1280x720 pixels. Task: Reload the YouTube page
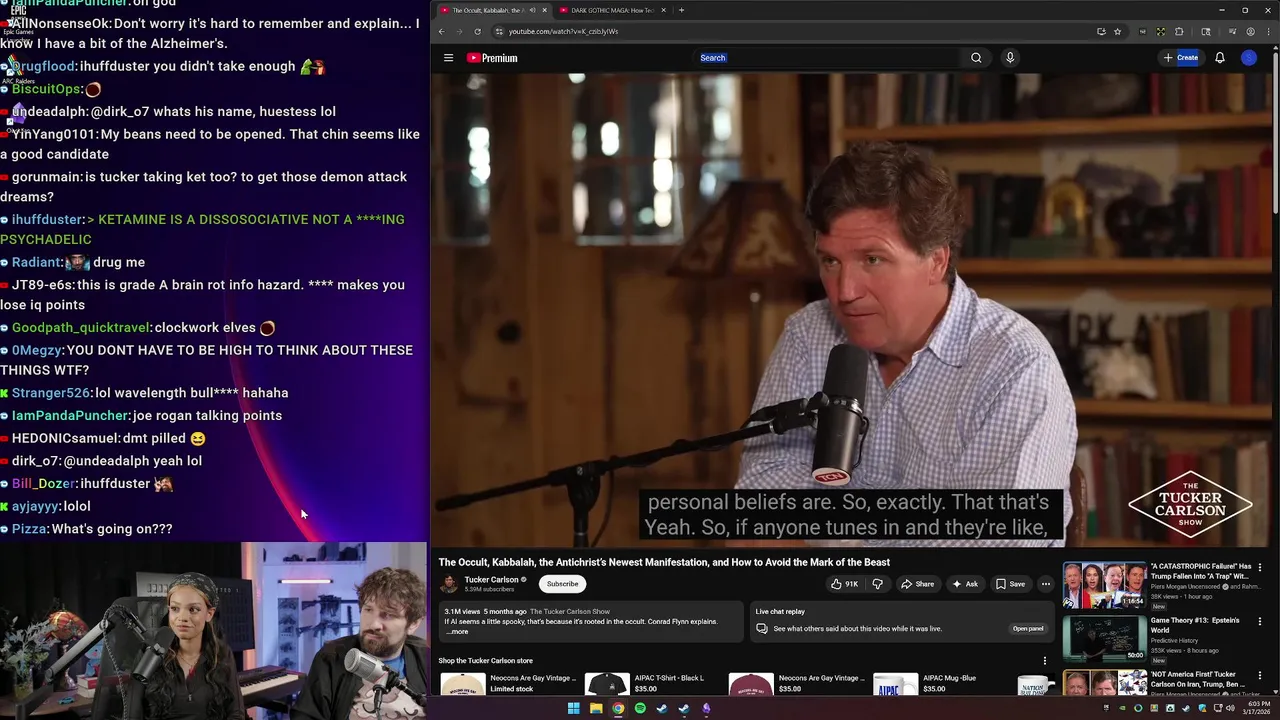pyautogui.click(x=477, y=31)
